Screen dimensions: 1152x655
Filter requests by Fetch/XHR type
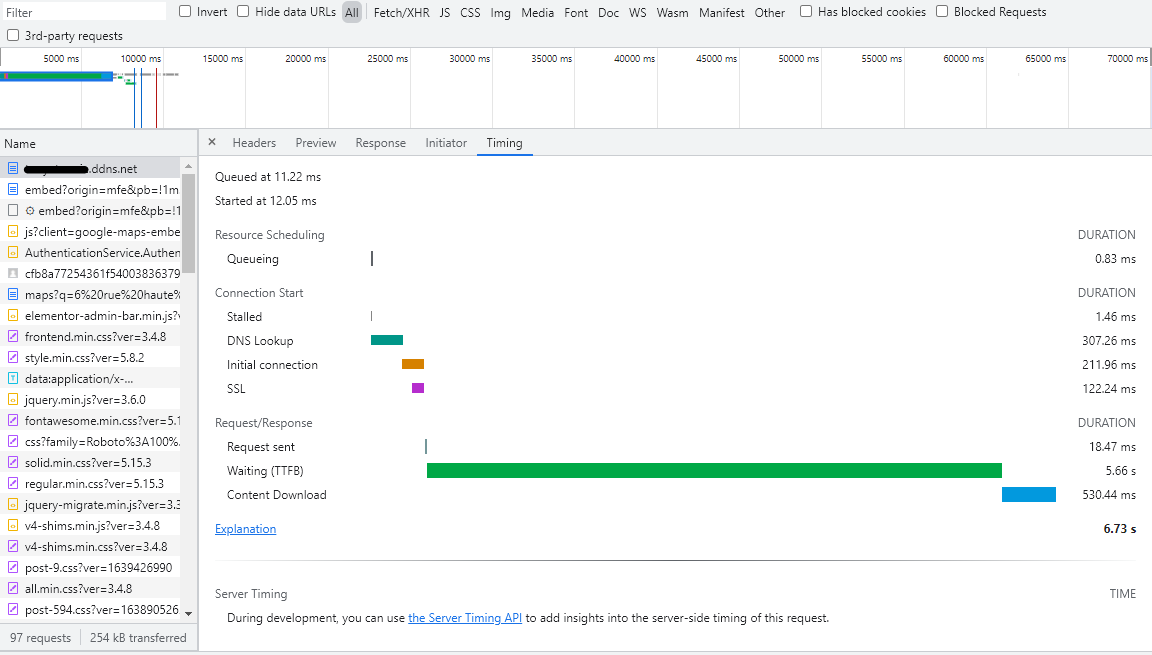click(x=401, y=12)
